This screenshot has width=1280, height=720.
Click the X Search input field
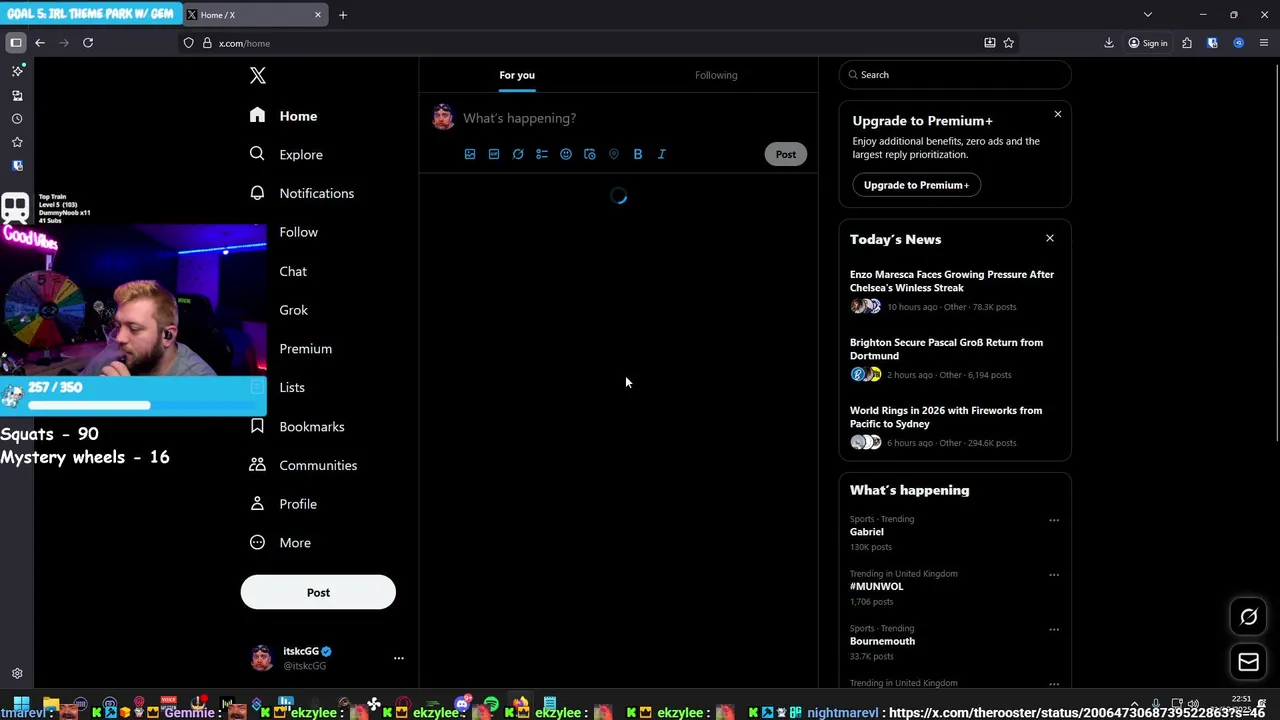tap(955, 75)
